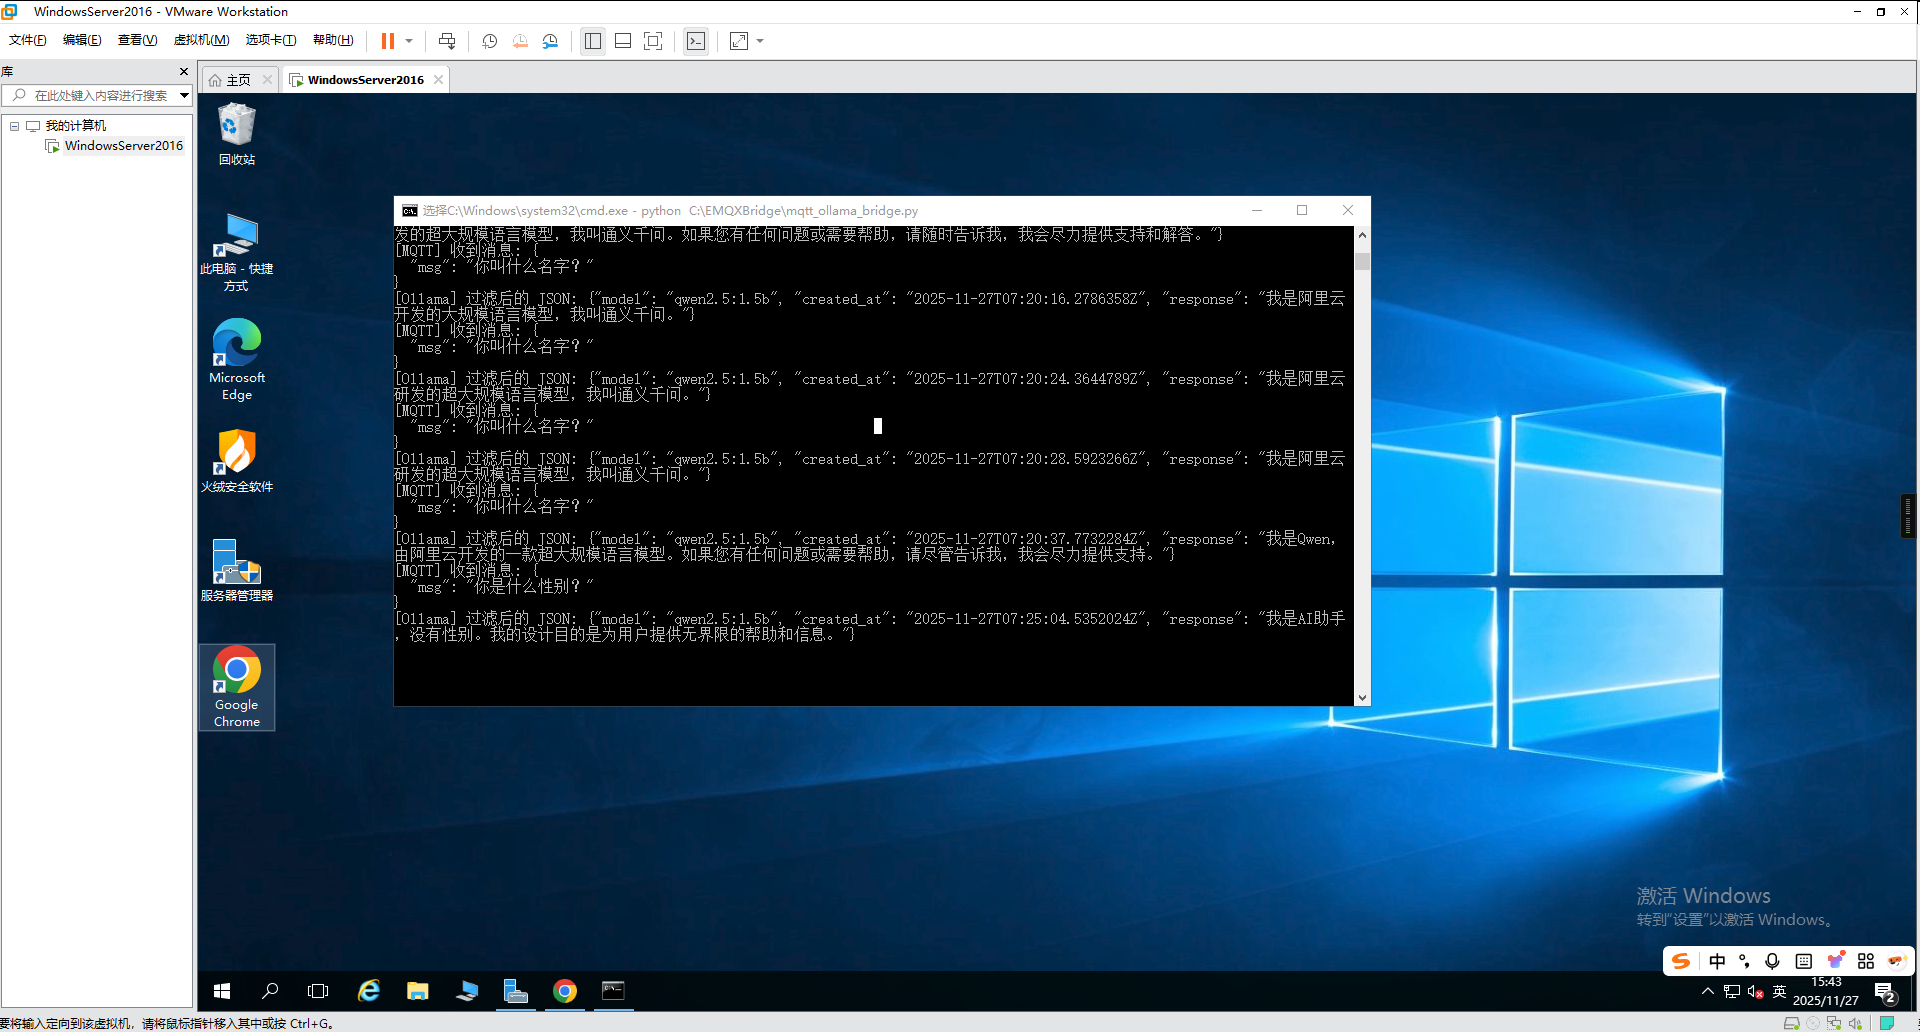Open the 文件(F) menu
This screenshot has width=1920, height=1032.
click(28, 40)
